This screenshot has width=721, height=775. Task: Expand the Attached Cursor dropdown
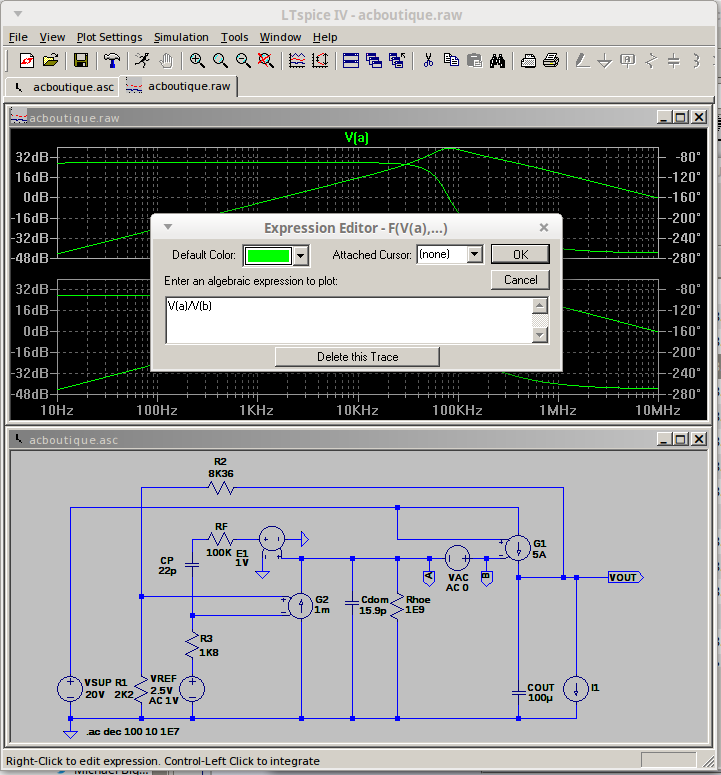click(x=474, y=255)
